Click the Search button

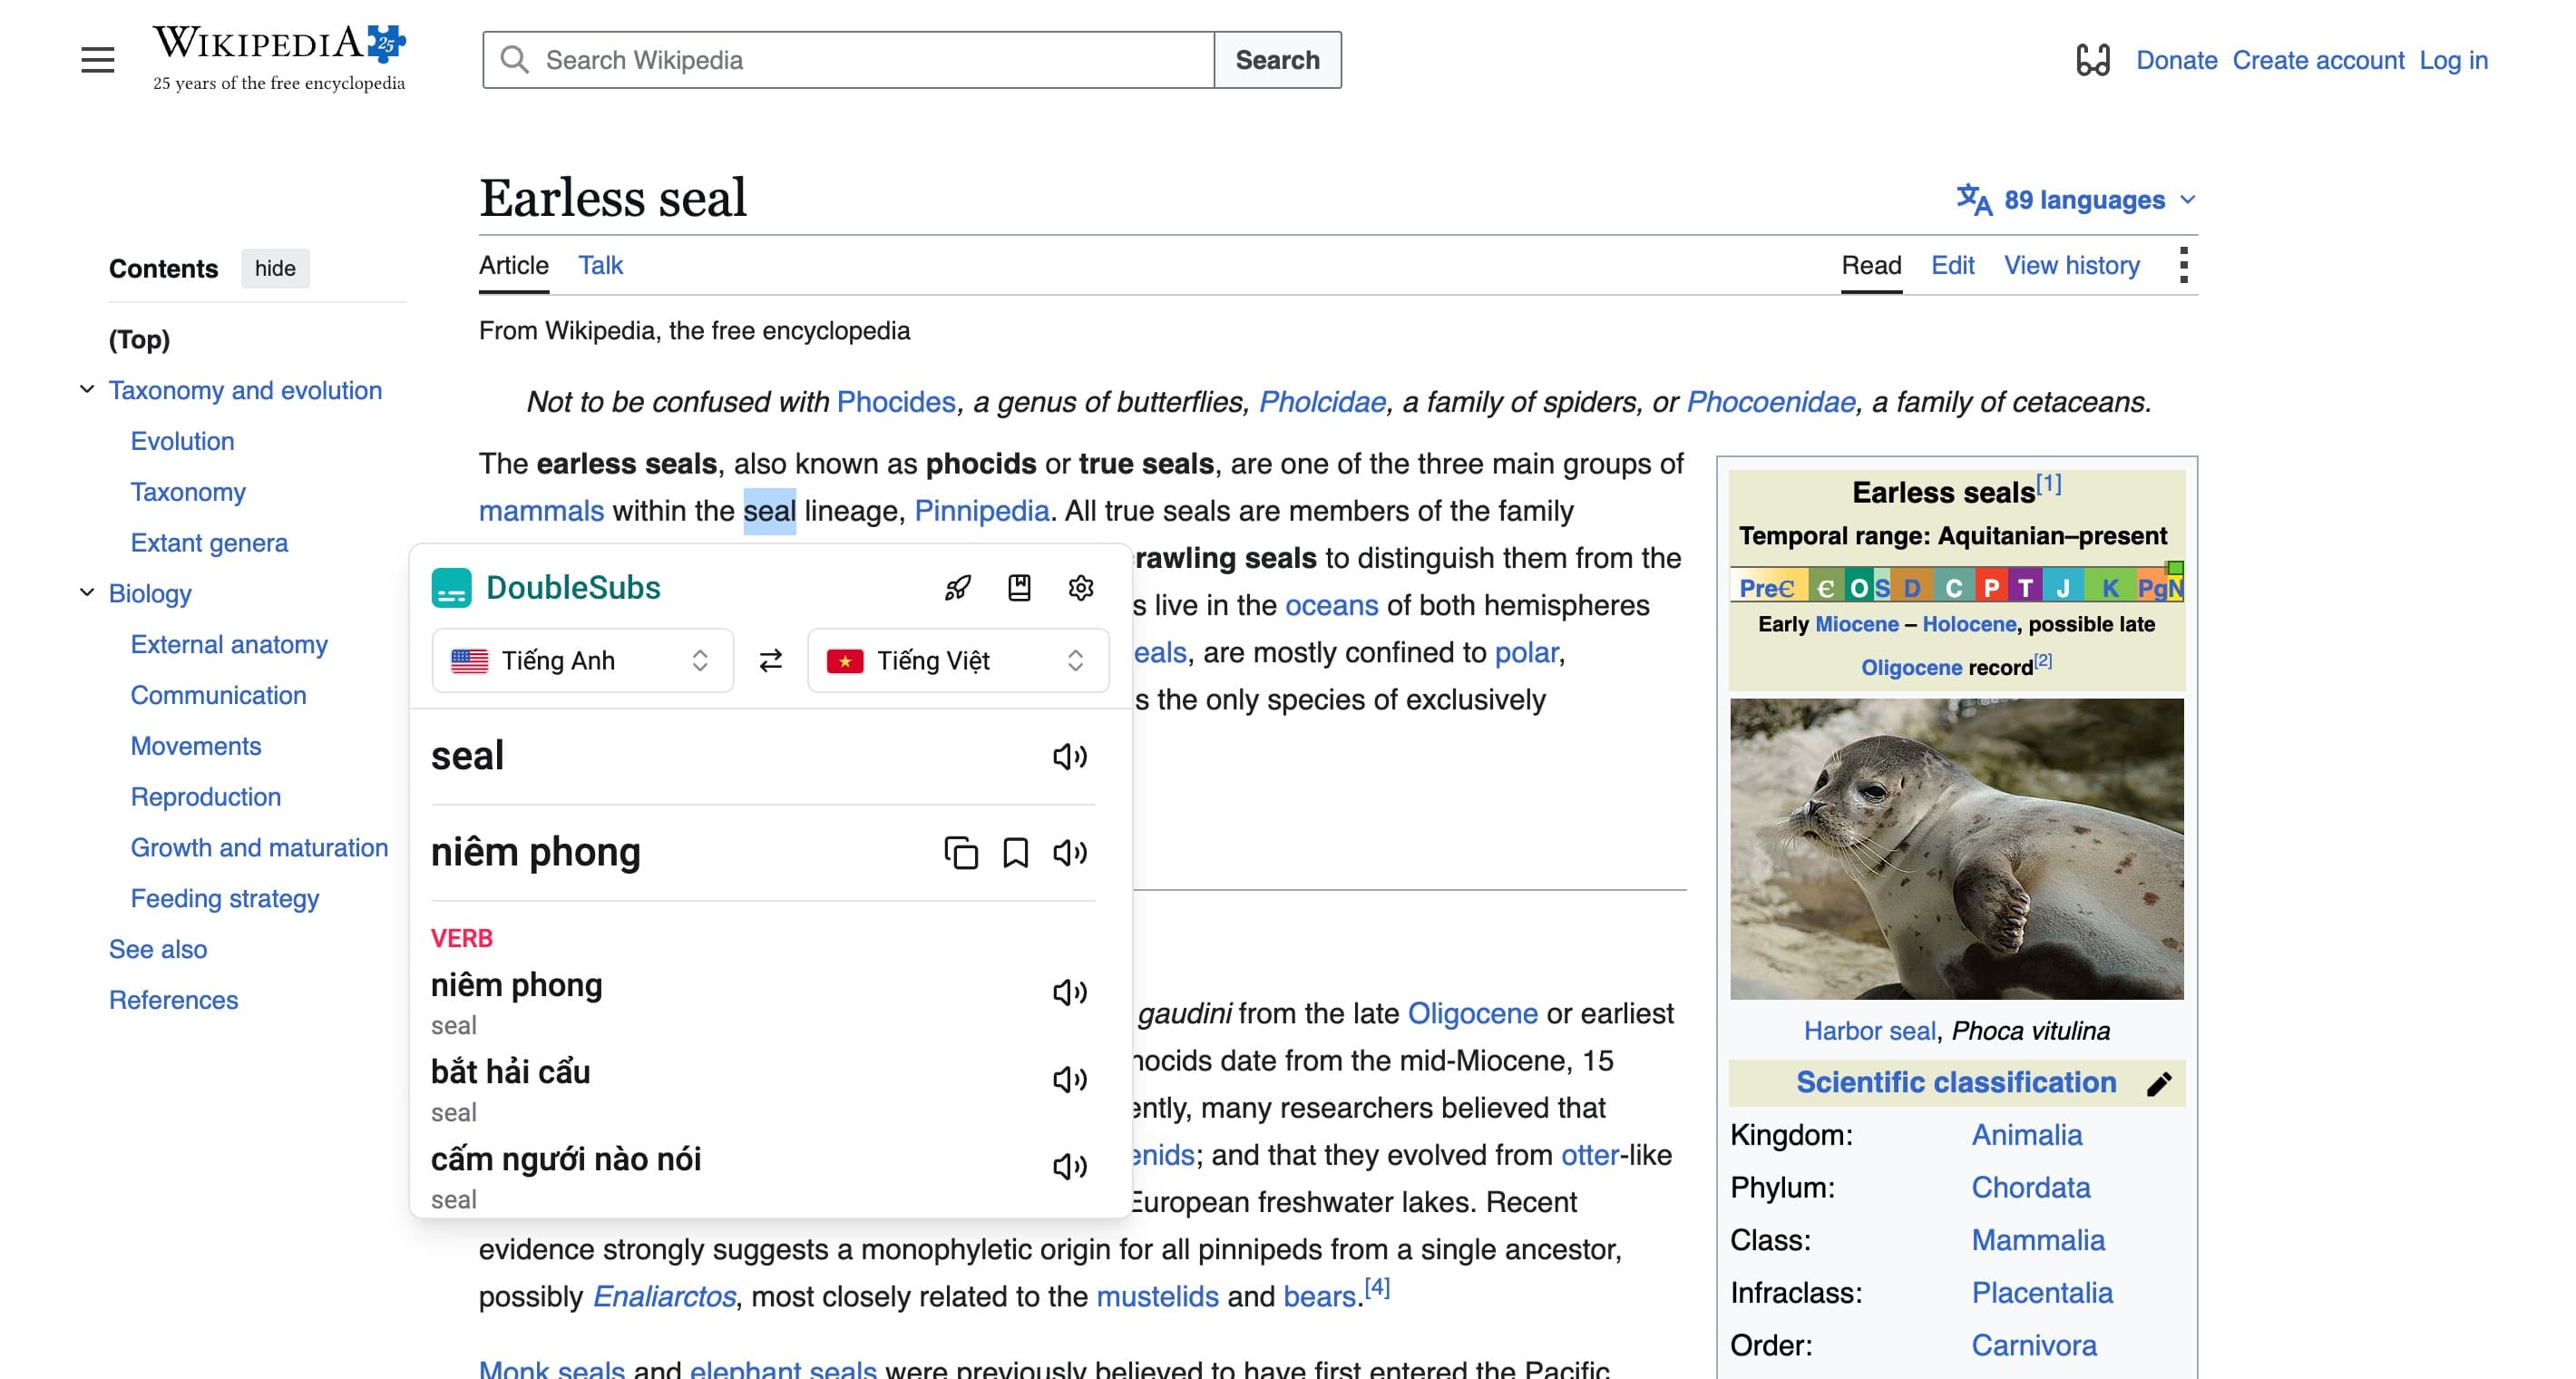pyautogui.click(x=1277, y=60)
